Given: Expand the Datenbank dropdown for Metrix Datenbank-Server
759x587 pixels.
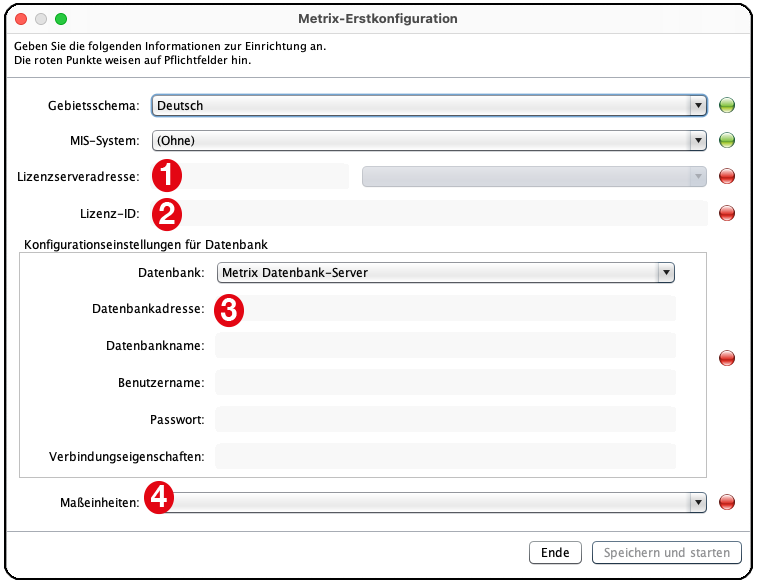Looking at the screenshot, I should coord(446,272).
